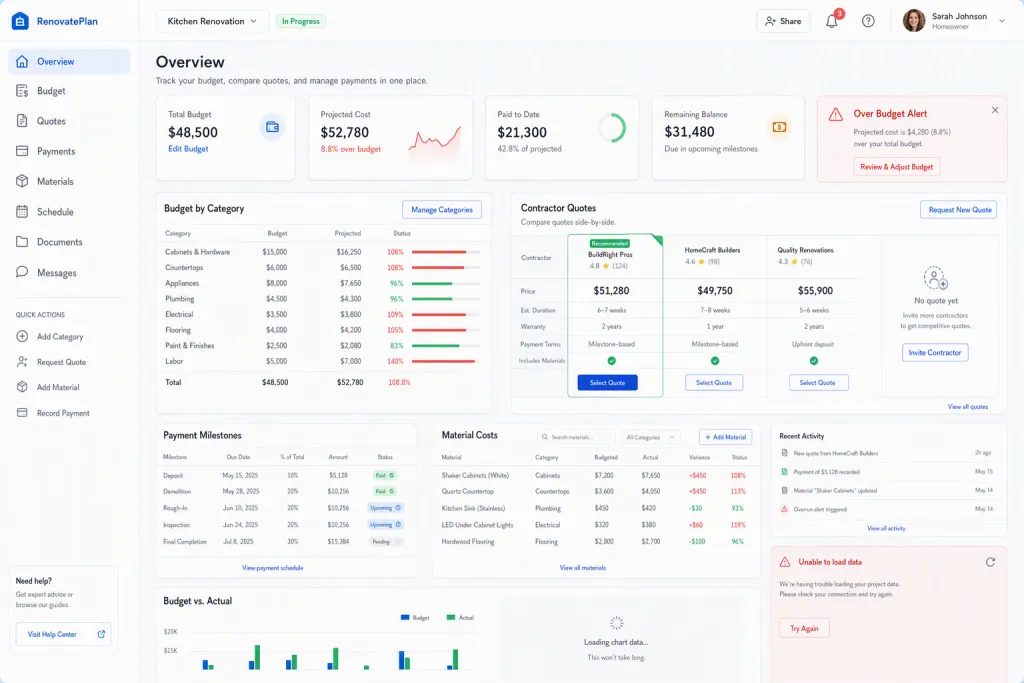
Task: Click the Add Category plus icon
Action: [22, 336]
